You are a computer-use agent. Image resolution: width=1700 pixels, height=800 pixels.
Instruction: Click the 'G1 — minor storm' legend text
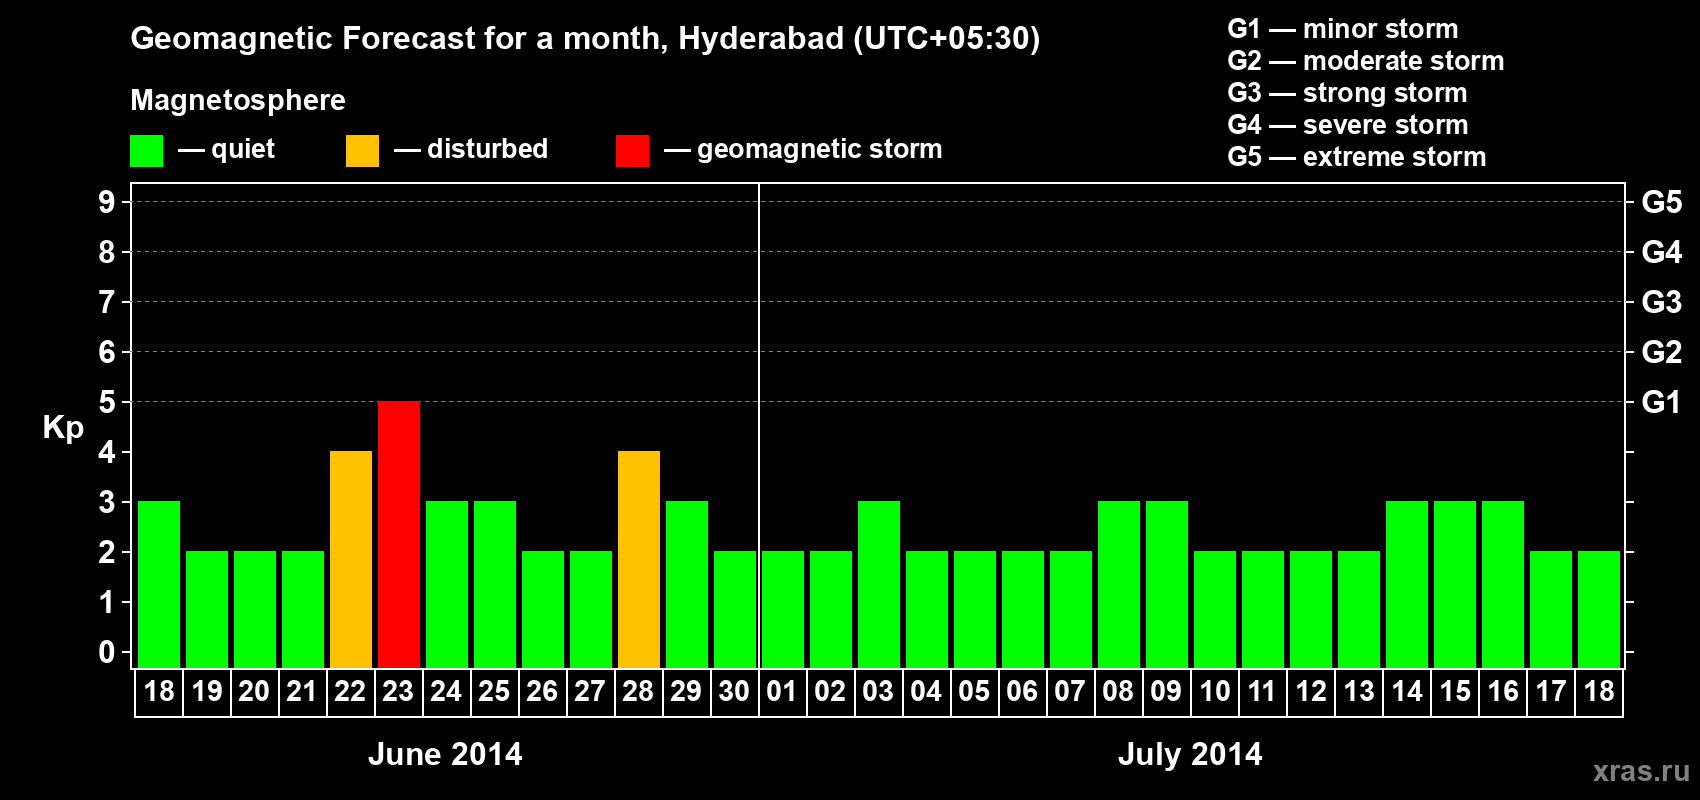click(x=1343, y=29)
